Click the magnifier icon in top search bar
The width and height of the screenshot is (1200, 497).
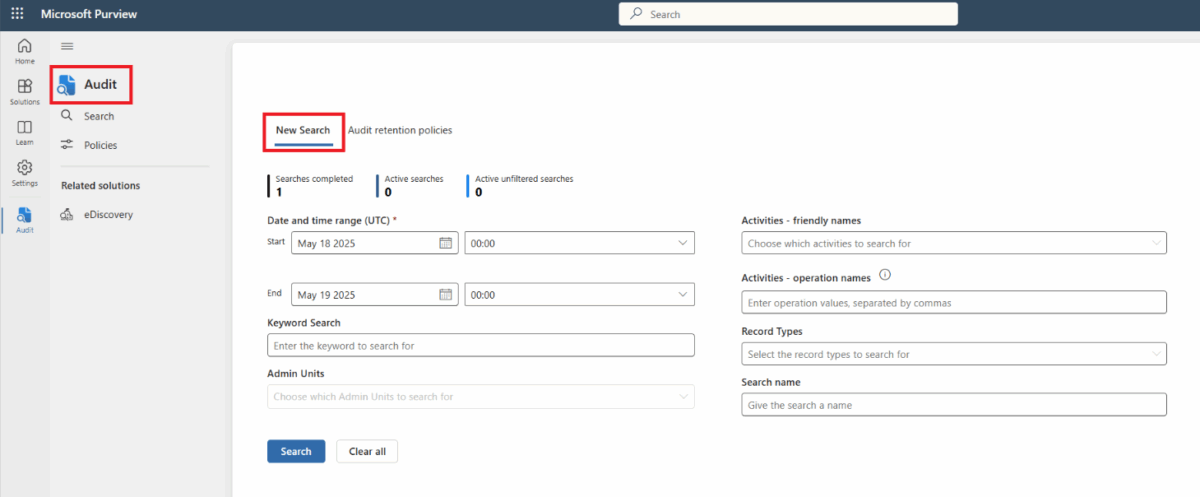click(636, 14)
